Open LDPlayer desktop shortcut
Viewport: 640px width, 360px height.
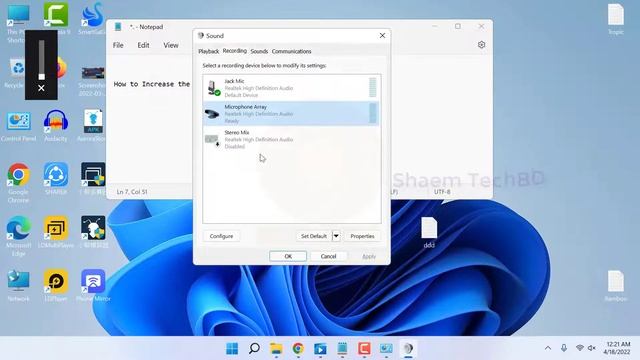[x=56, y=286]
